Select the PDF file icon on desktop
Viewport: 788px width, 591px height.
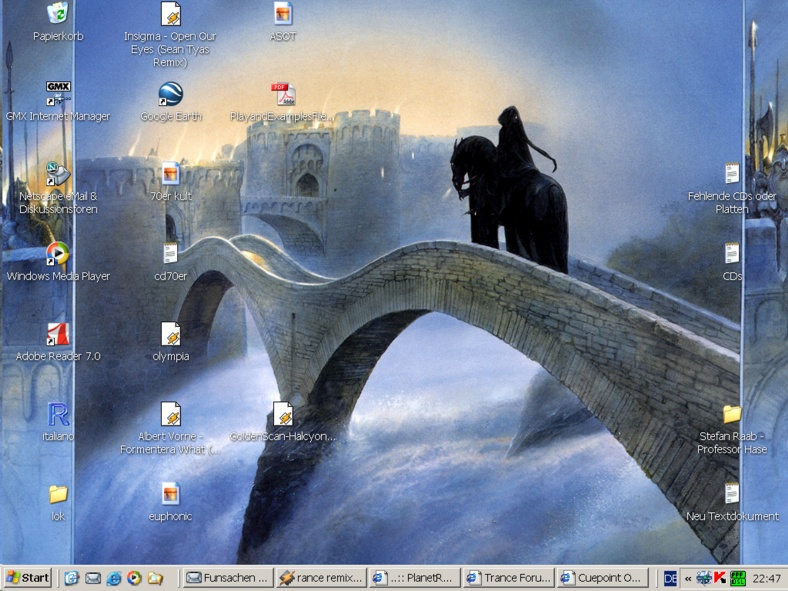[283, 95]
